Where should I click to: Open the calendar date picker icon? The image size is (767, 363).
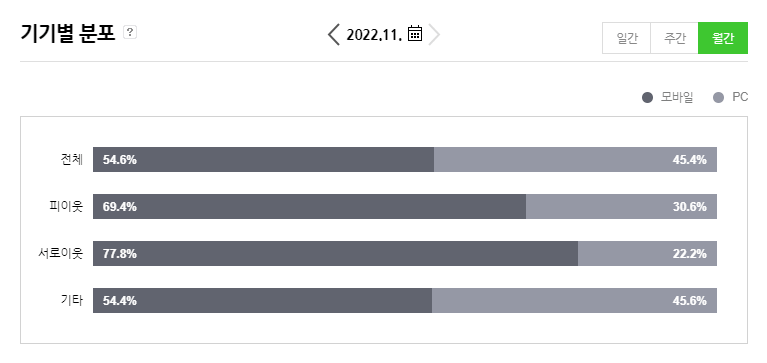(415, 33)
